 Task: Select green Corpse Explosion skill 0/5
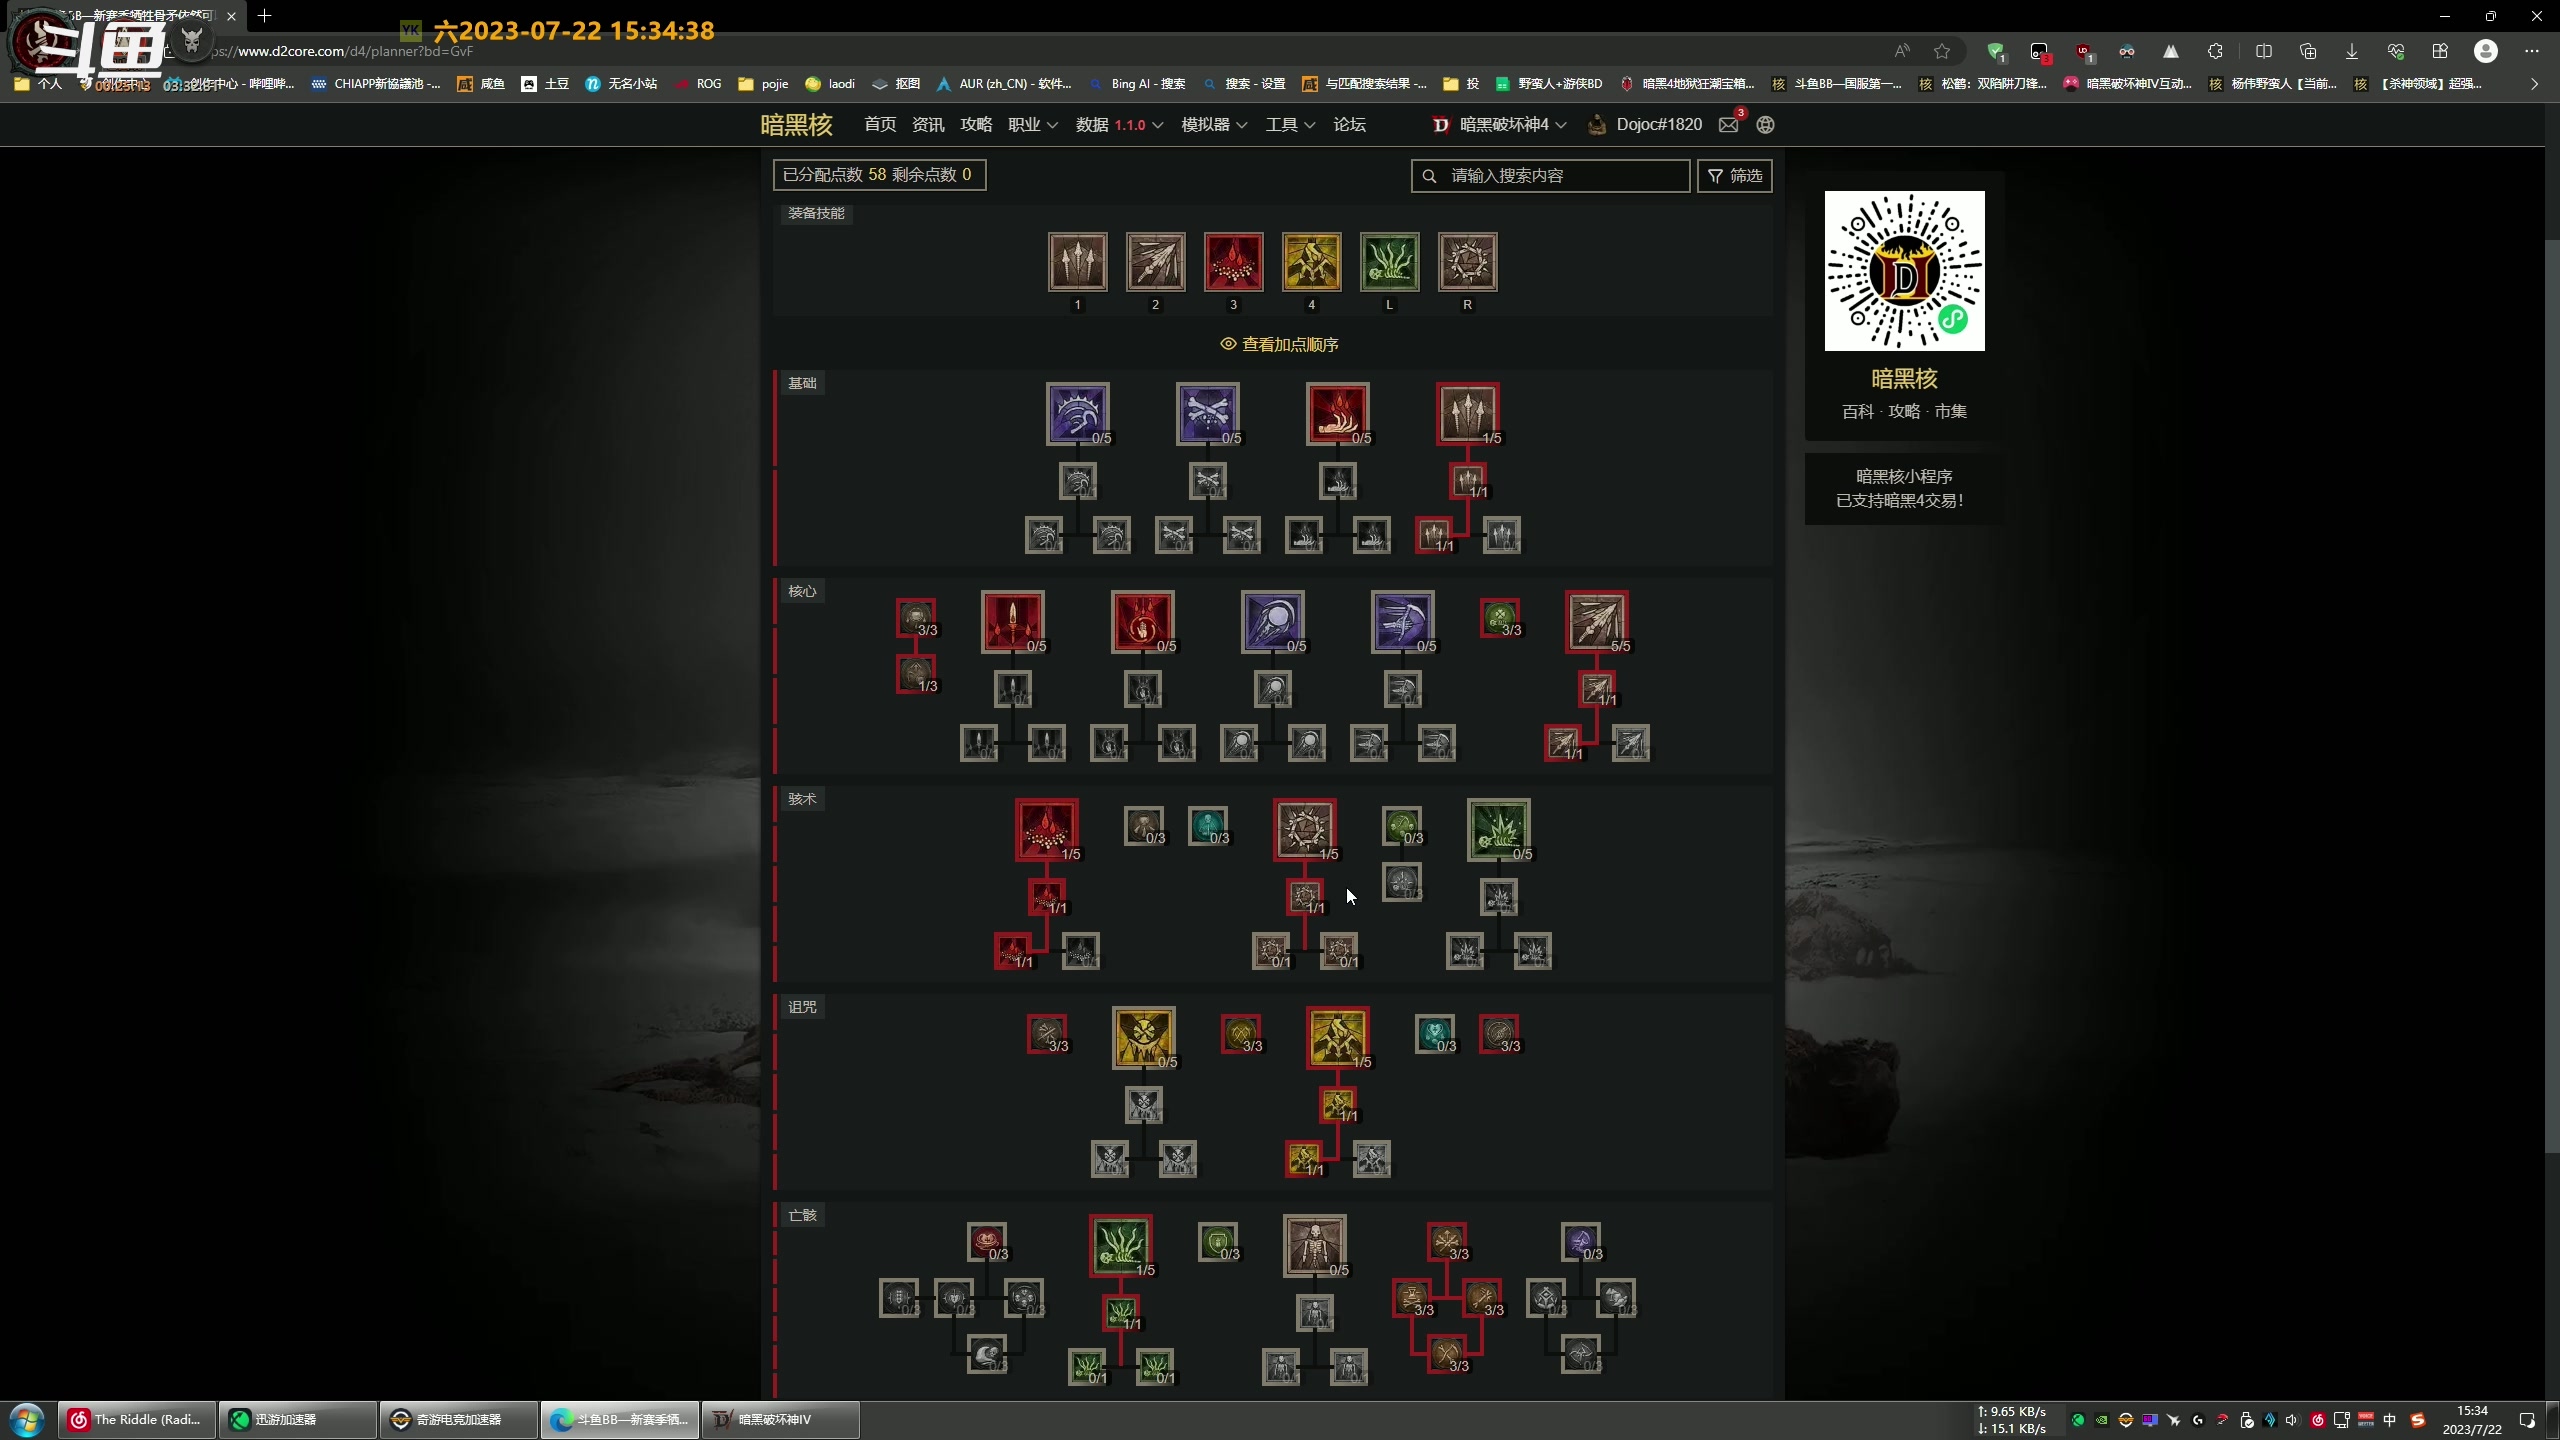[x=1499, y=829]
